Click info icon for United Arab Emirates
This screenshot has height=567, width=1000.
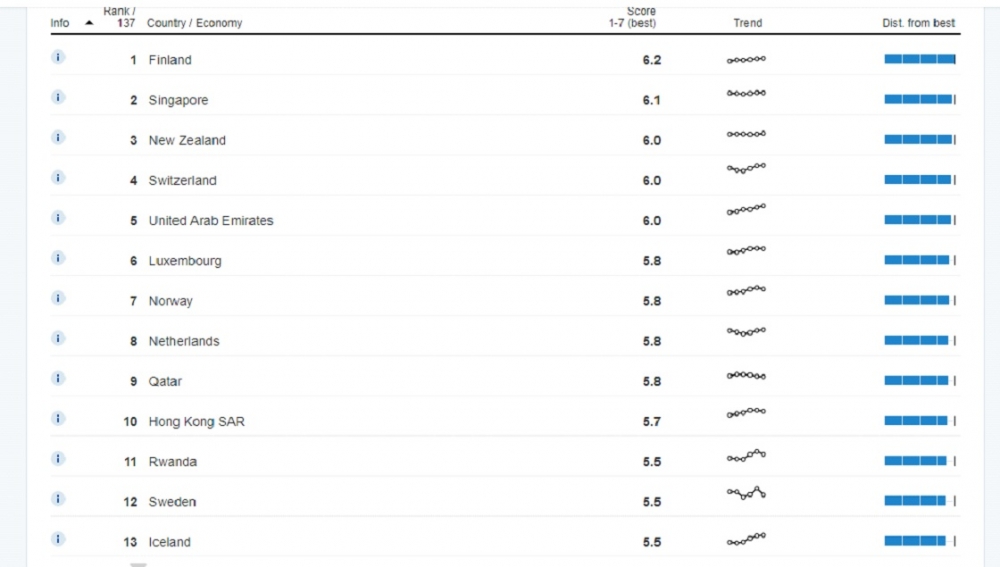tap(58, 218)
